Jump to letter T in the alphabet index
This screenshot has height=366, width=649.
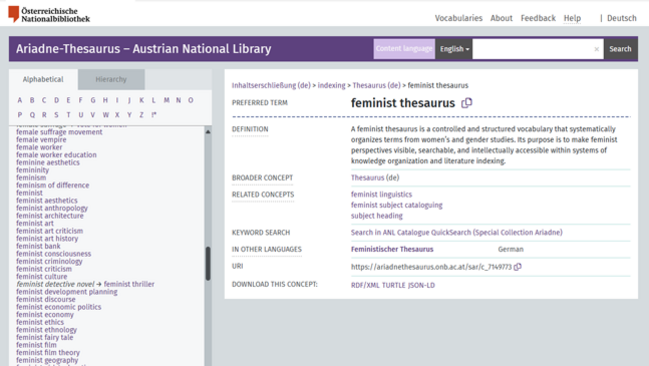tap(68, 115)
